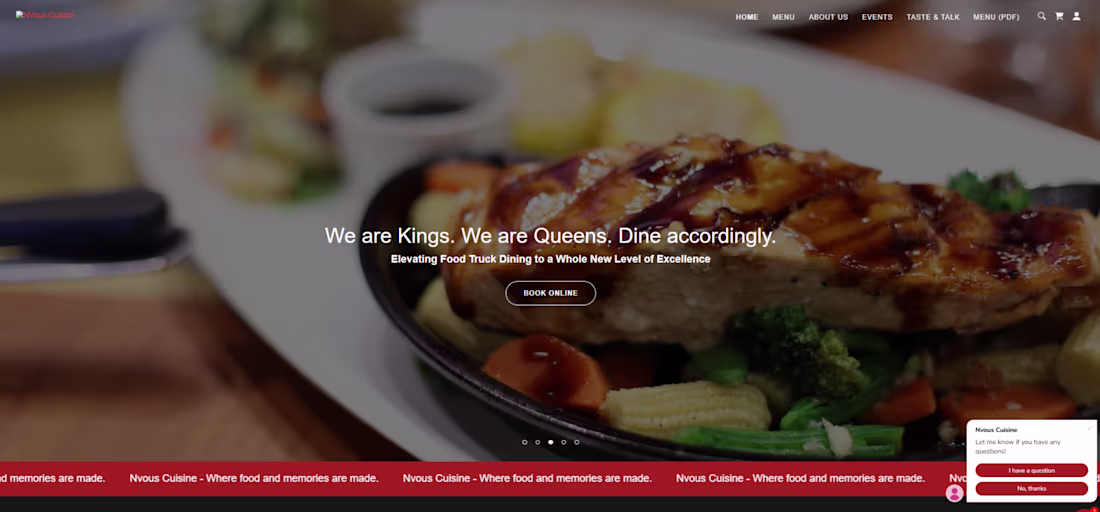The image size is (1100, 512).
Task: Open the MENU navigation link
Action: (x=784, y=17)
